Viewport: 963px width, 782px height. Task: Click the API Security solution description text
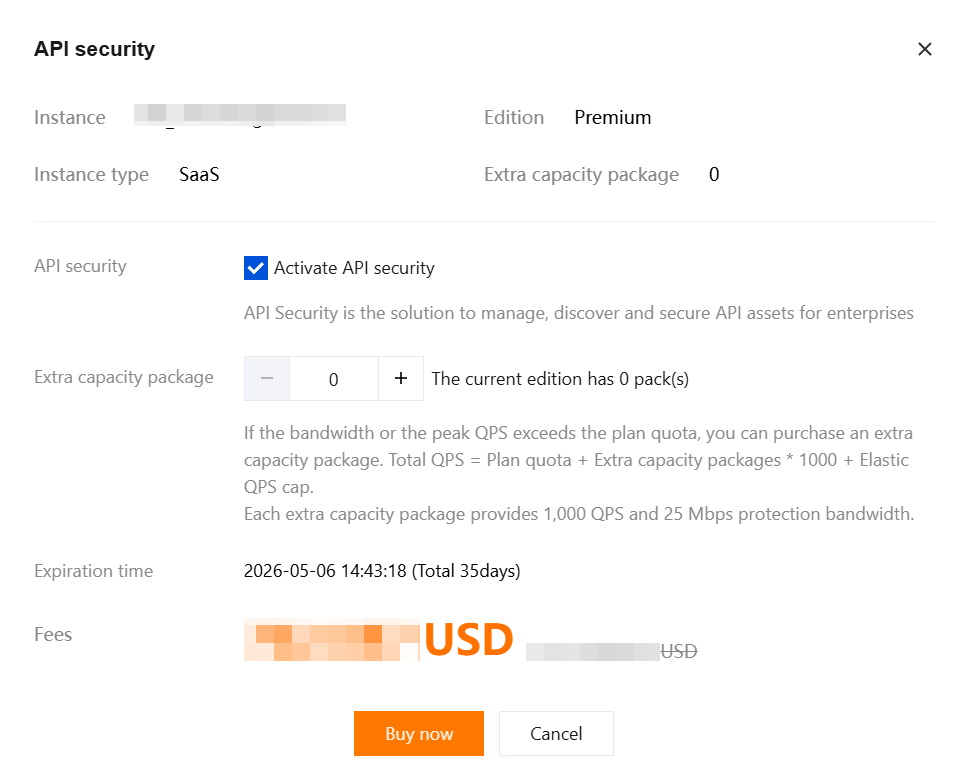pyautogui.click(x=578, y=313)
